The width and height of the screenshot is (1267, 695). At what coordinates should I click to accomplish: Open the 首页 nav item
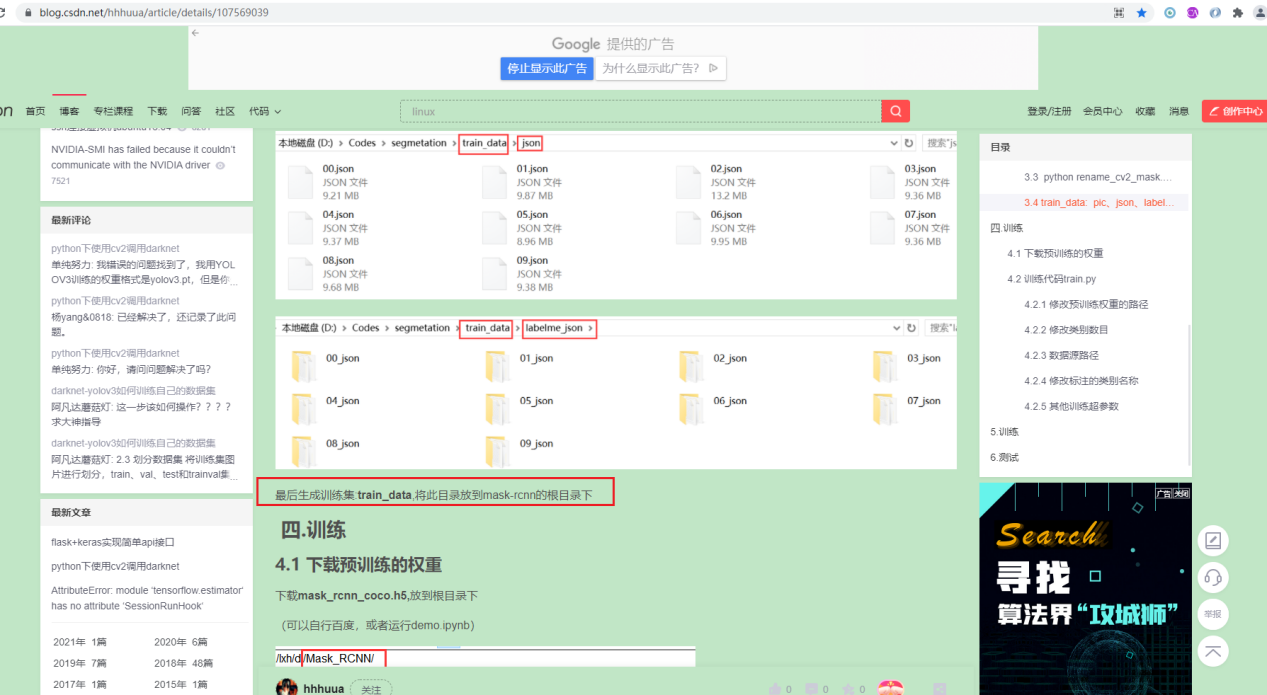point(35,111)
